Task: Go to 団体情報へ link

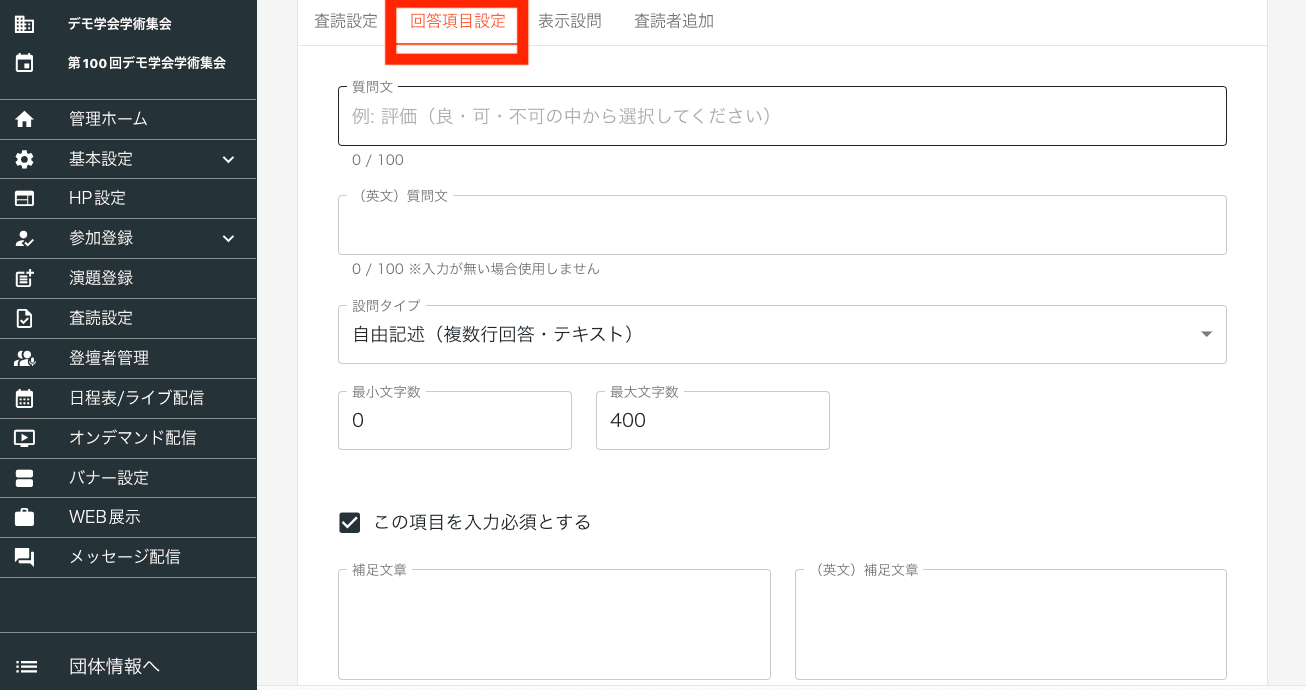Action: (x=114, y=666)
